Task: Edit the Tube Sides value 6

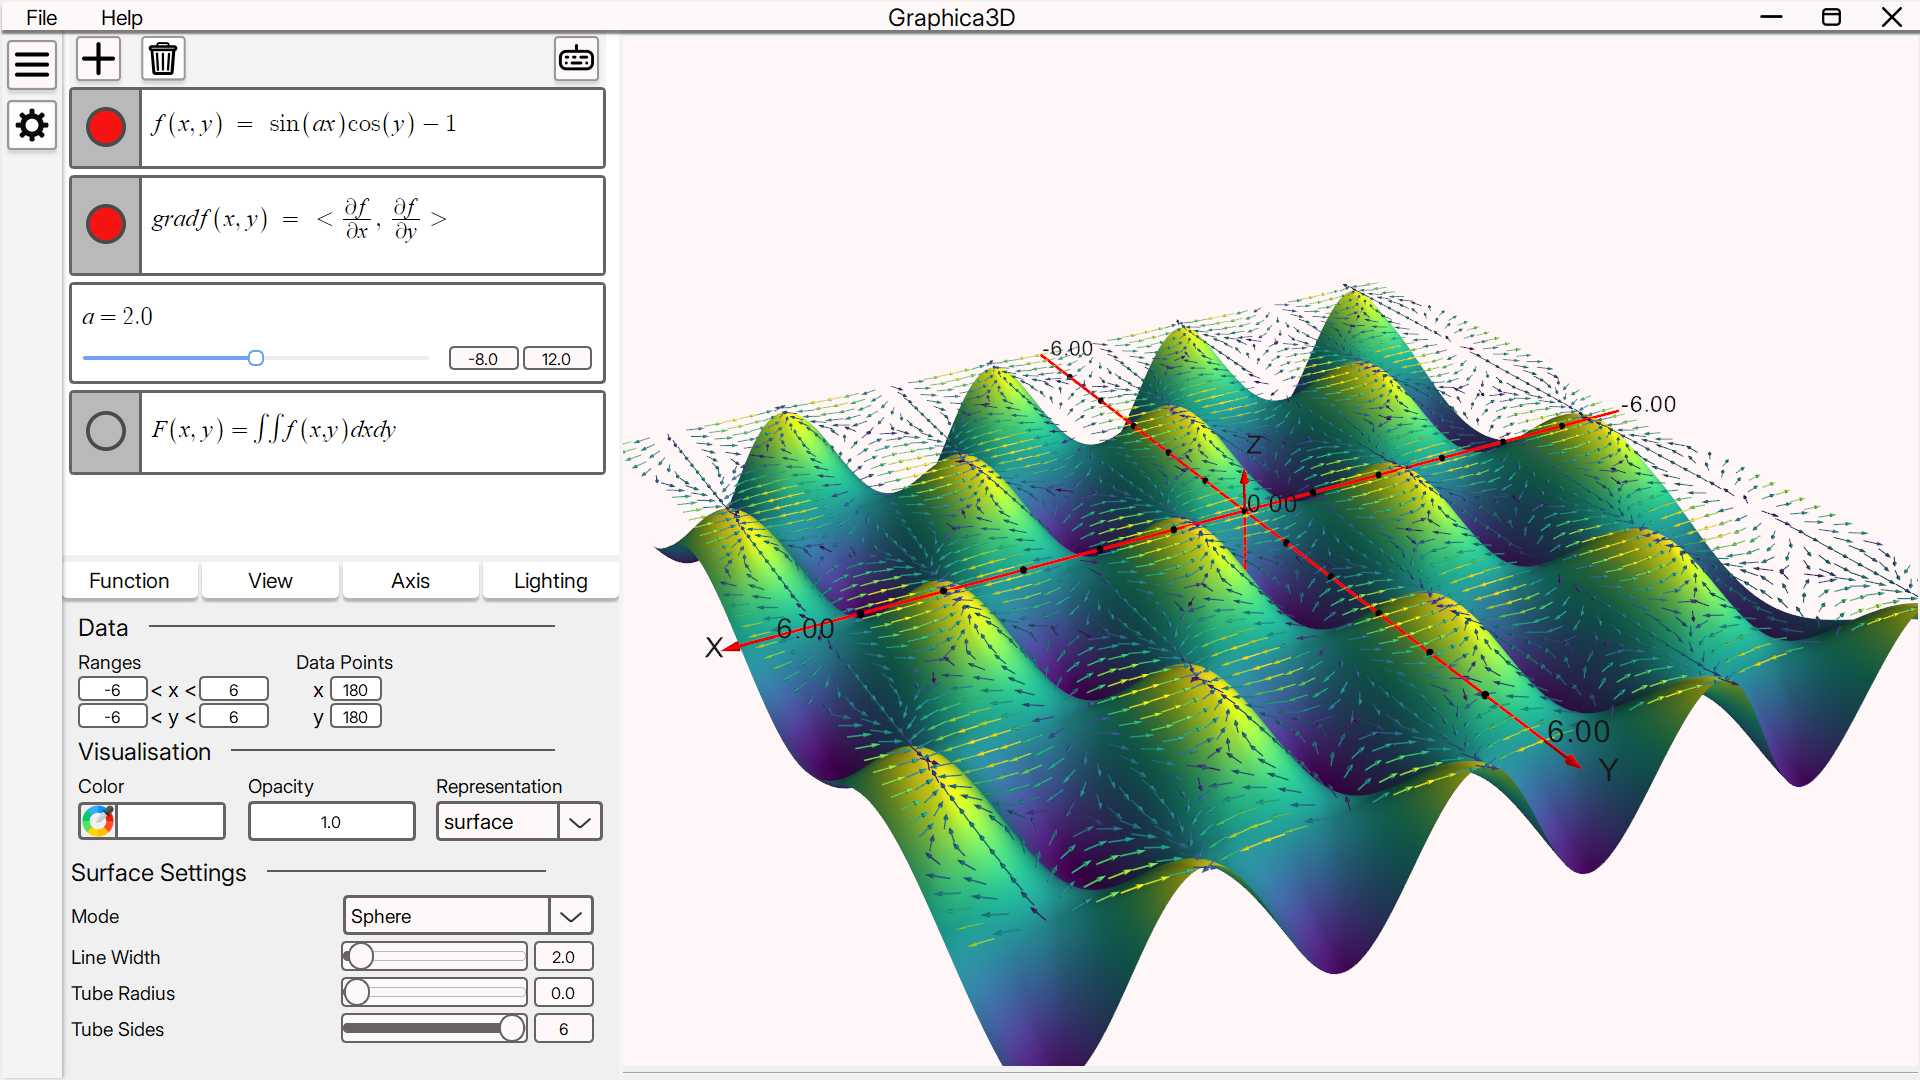Action: (x=564, y=1029)
